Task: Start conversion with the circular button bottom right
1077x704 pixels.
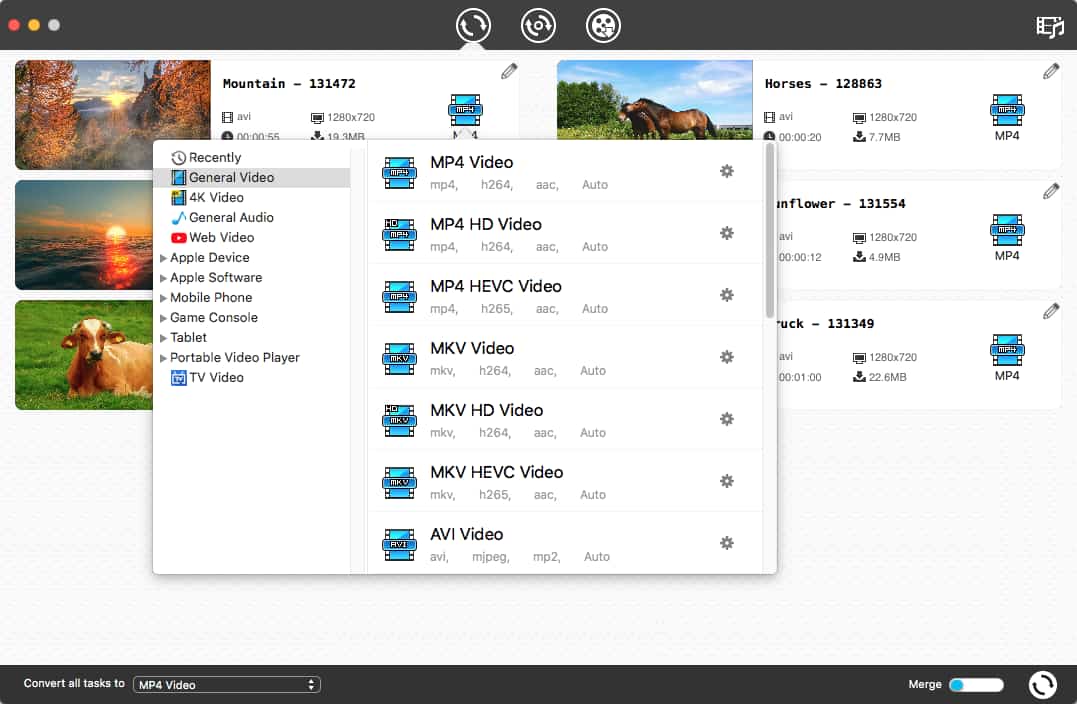Action: [x=1042, y=684]
